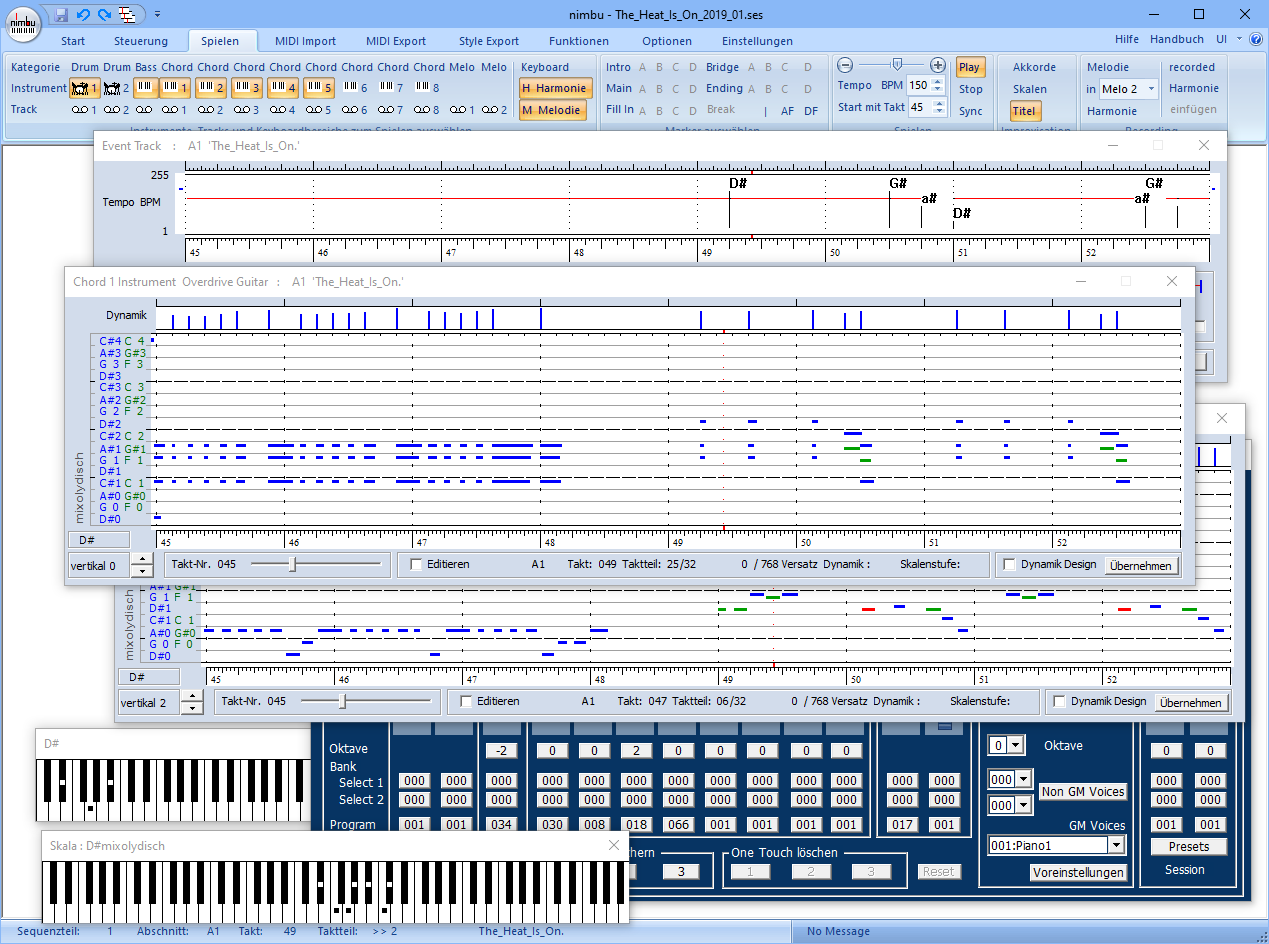Enable Editieren checkbox in the vertikal 2 window
This screenshot has width=1269, height=944.
click(466, 702)
